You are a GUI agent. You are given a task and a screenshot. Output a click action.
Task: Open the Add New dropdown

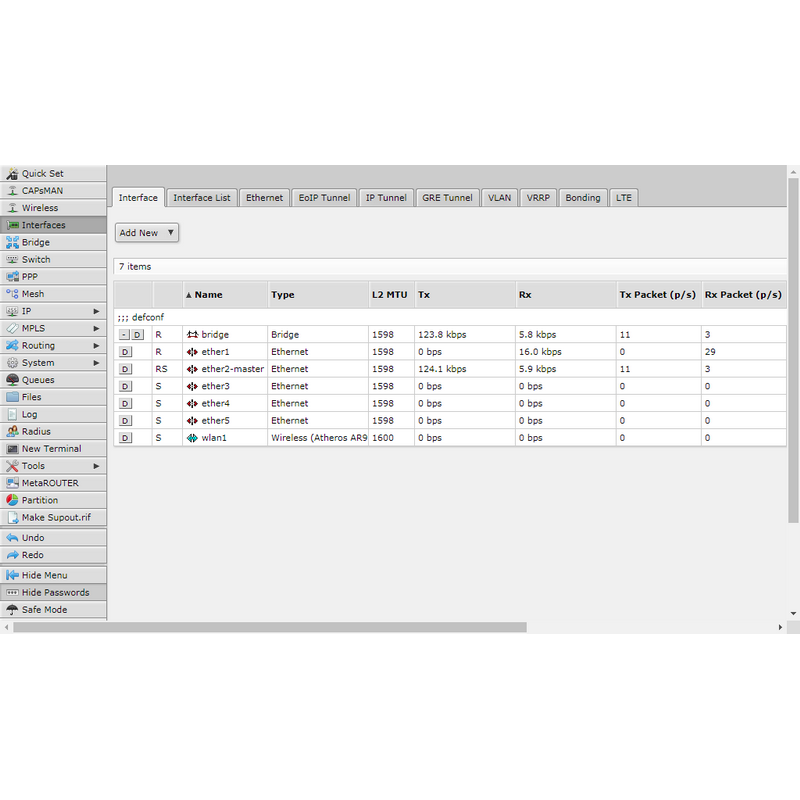146,233
